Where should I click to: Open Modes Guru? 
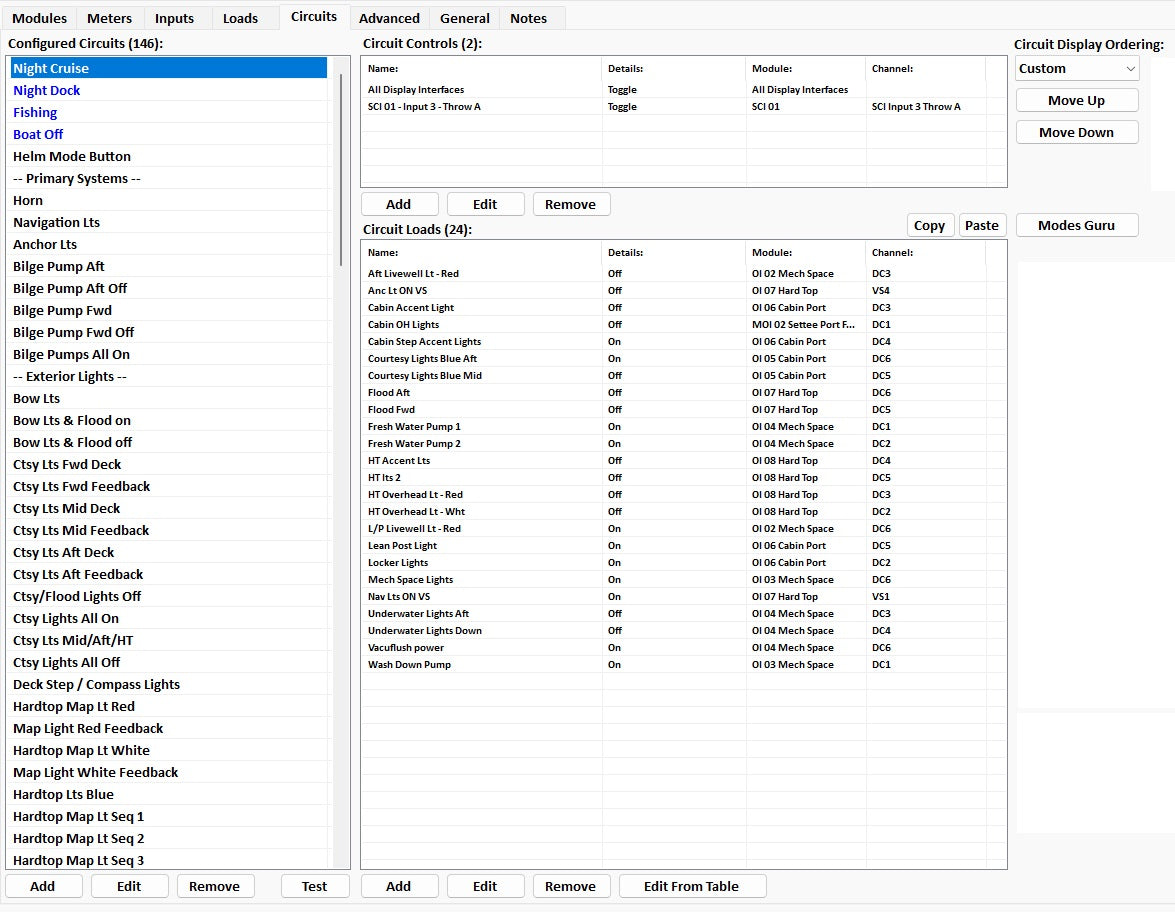click(1076, 225)
